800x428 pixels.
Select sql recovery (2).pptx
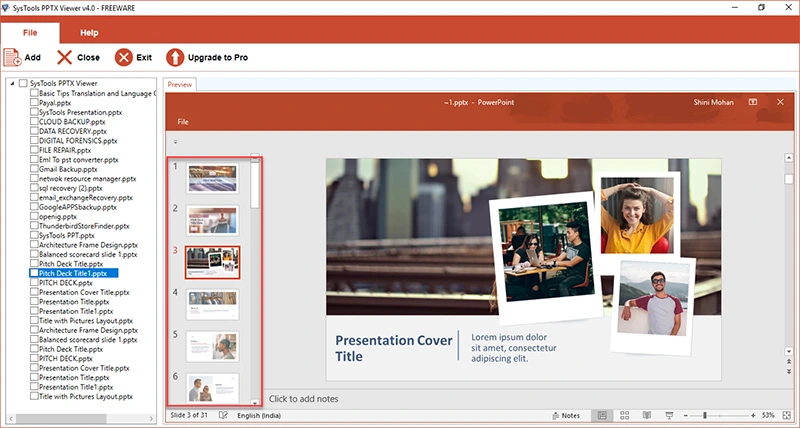pyautogui.click(x=70, y=188)
